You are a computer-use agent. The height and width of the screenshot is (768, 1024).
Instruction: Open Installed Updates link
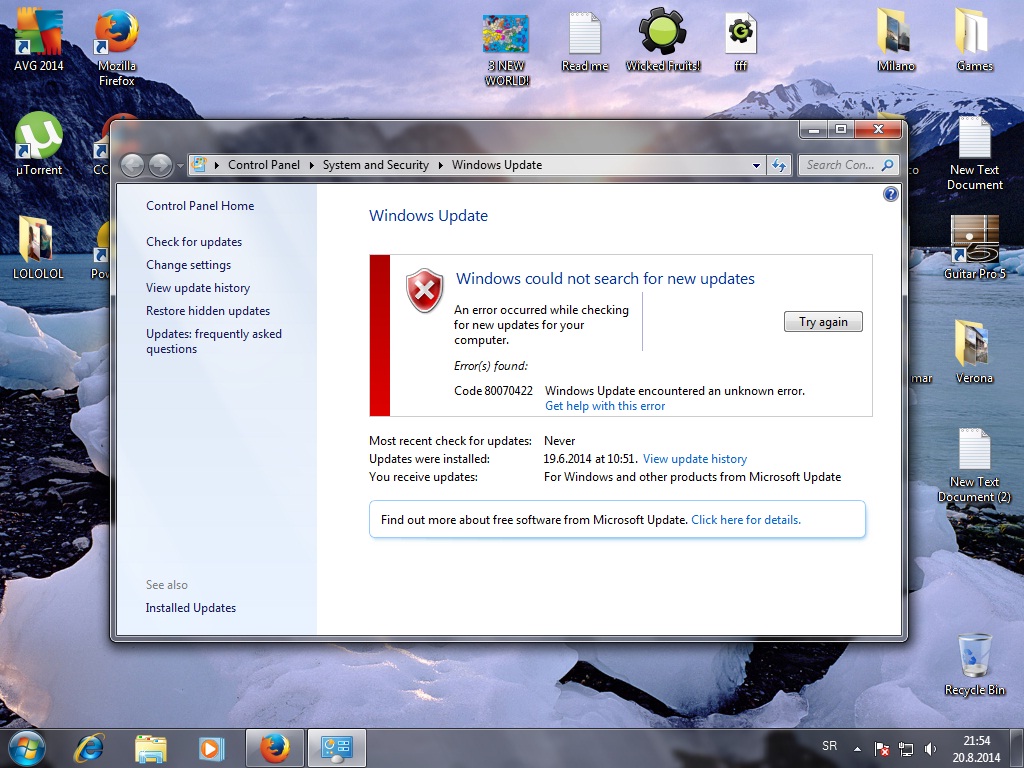[x=191, y=608]
